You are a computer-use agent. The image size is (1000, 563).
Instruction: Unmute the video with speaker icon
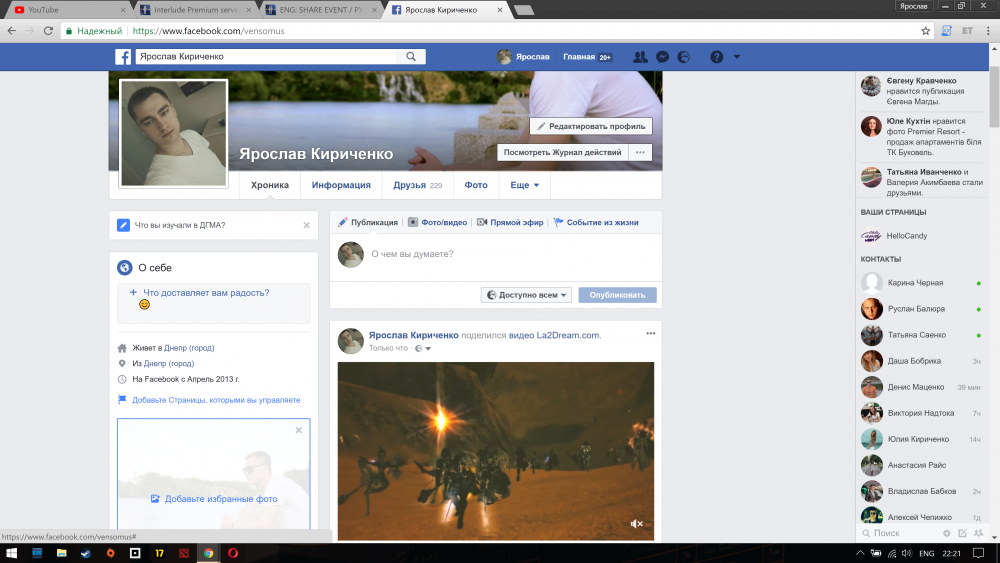click(636, 523)
